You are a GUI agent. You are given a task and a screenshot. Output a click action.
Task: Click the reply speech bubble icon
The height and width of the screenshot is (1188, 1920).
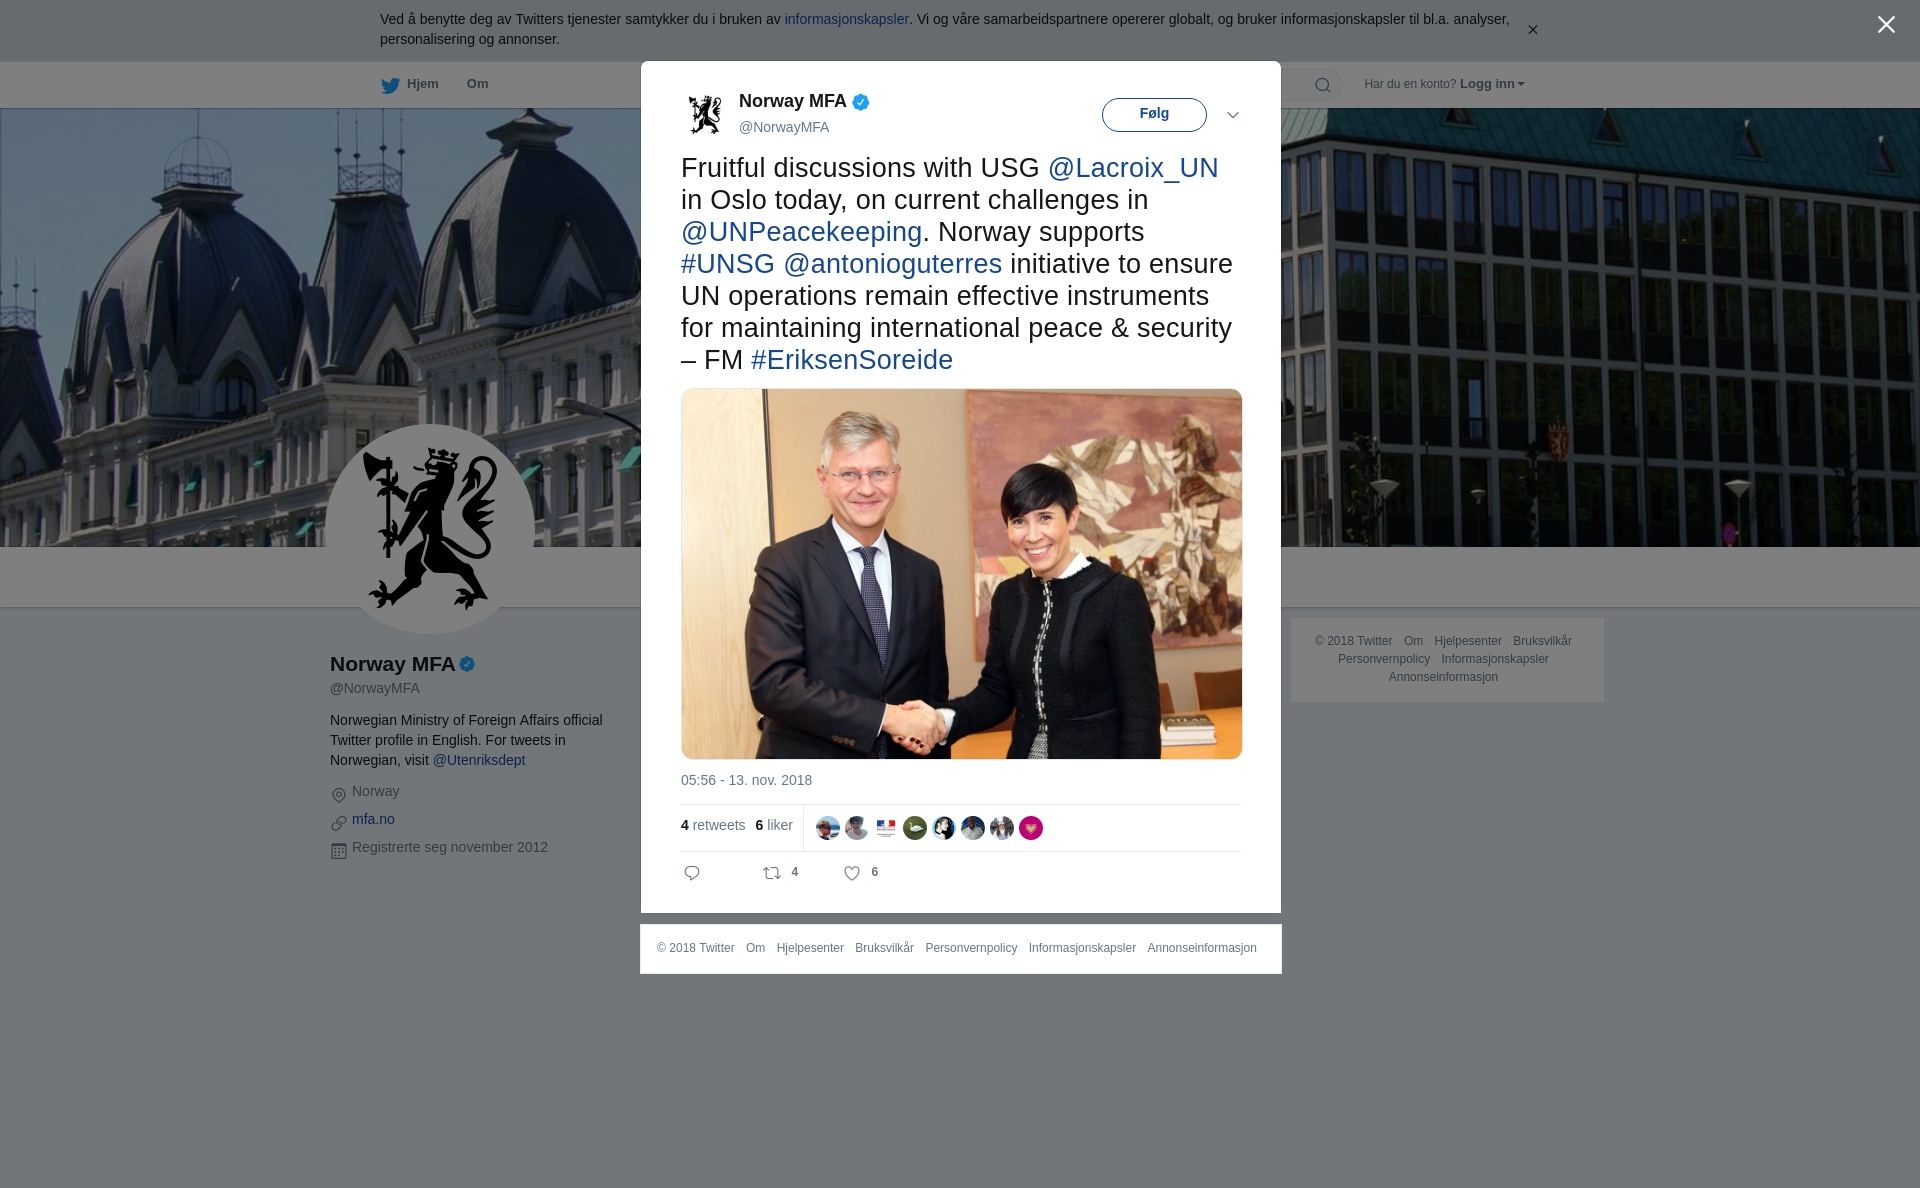point(691,873)
